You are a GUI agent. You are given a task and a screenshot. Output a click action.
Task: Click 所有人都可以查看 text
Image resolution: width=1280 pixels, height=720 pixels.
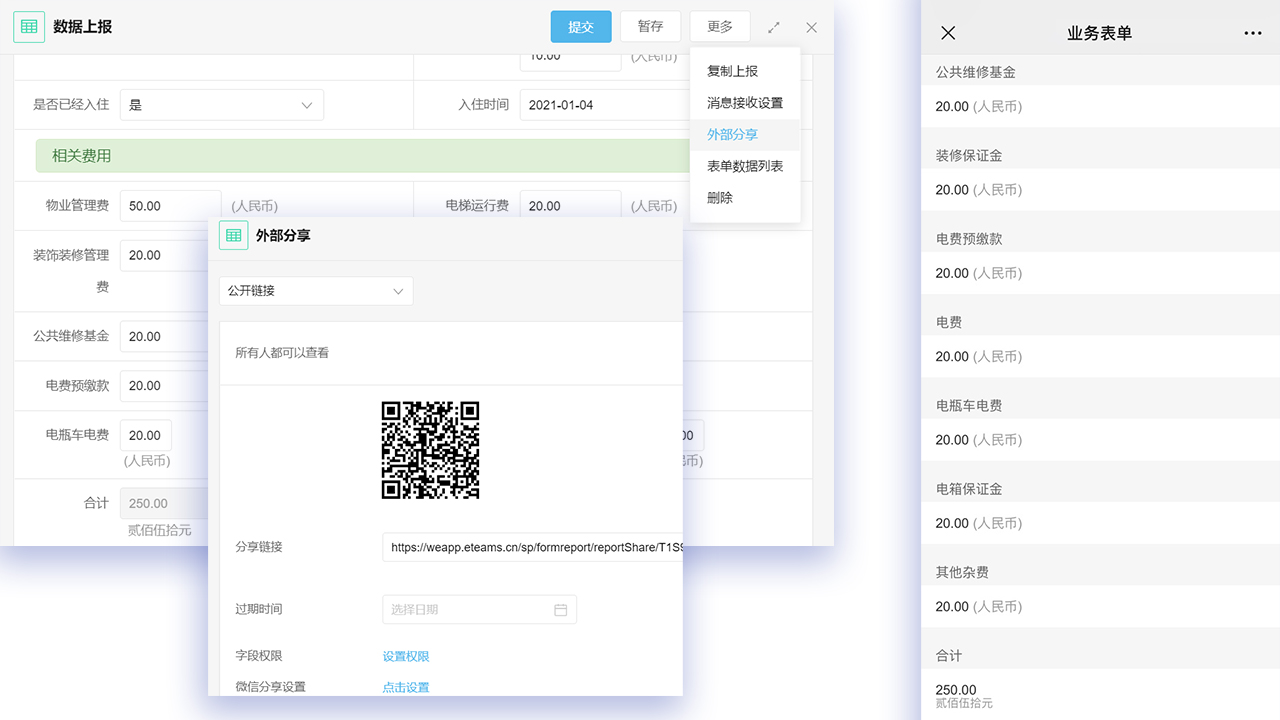282,353
